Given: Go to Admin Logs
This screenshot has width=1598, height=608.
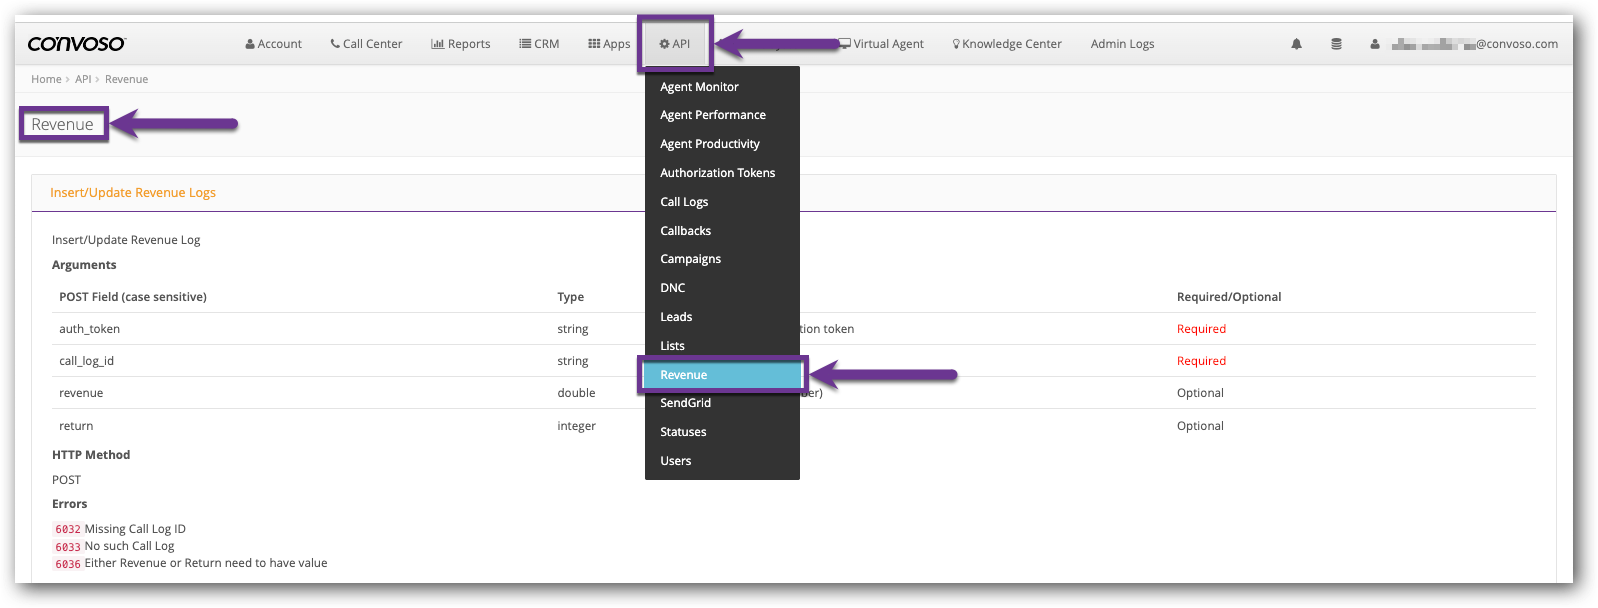Looking at the screenshot, I should coord(1122,44).
